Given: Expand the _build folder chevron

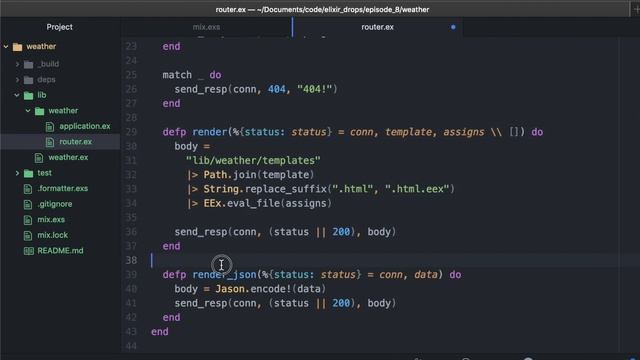Looking at the screenshot, I should pos(17,64).
